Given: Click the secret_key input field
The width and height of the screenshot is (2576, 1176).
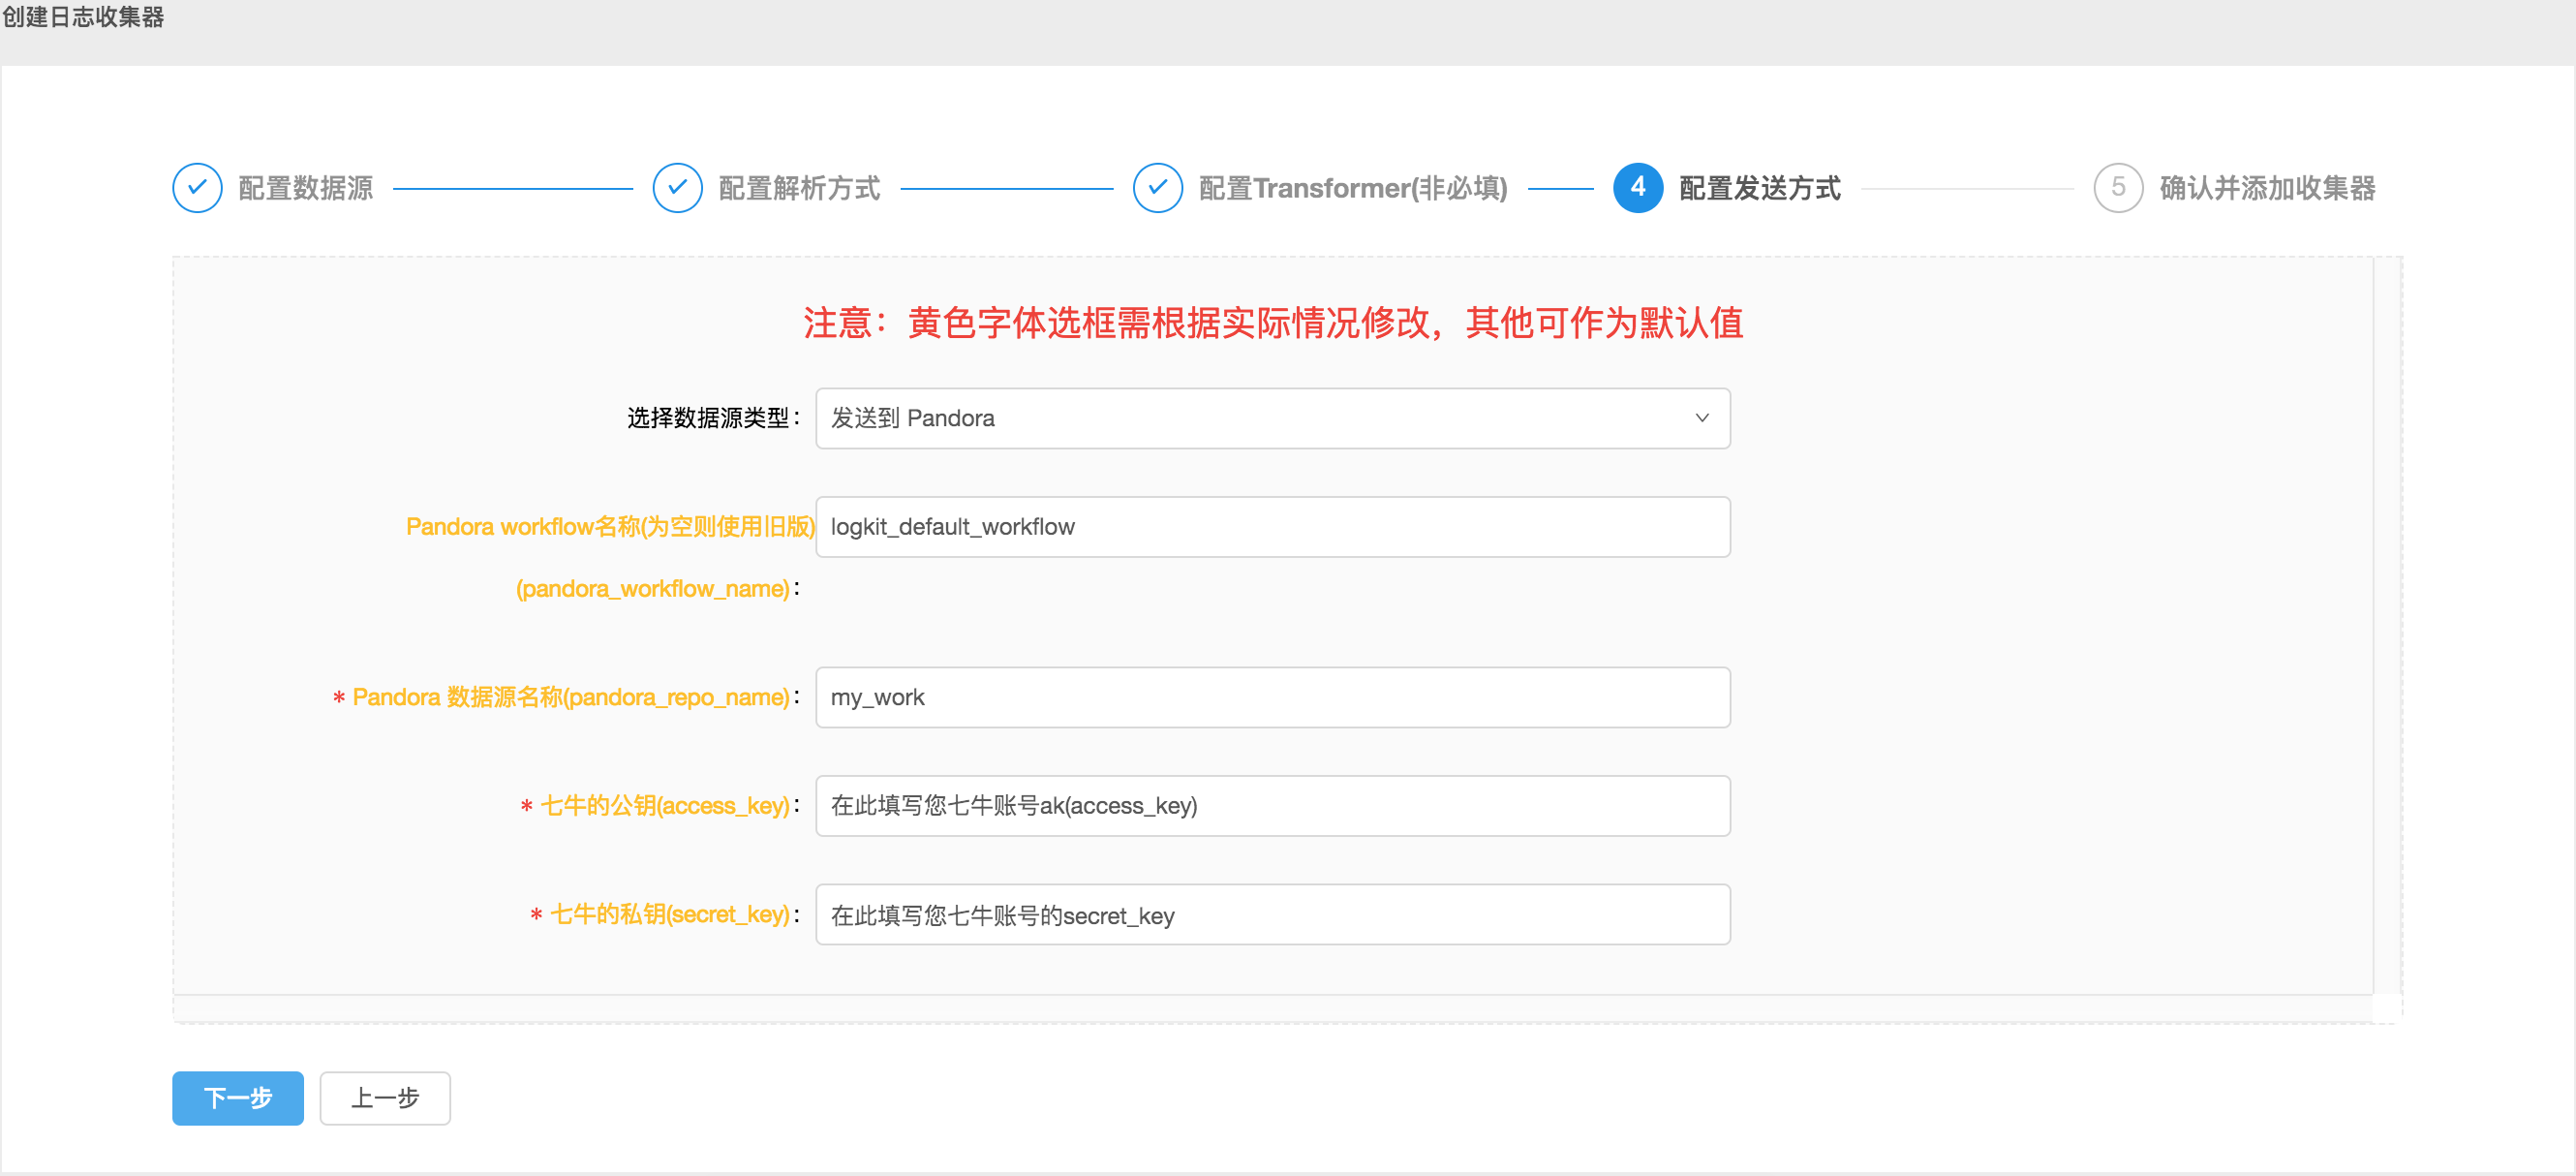Looking at the screenshot, I should pos(1272,915).
